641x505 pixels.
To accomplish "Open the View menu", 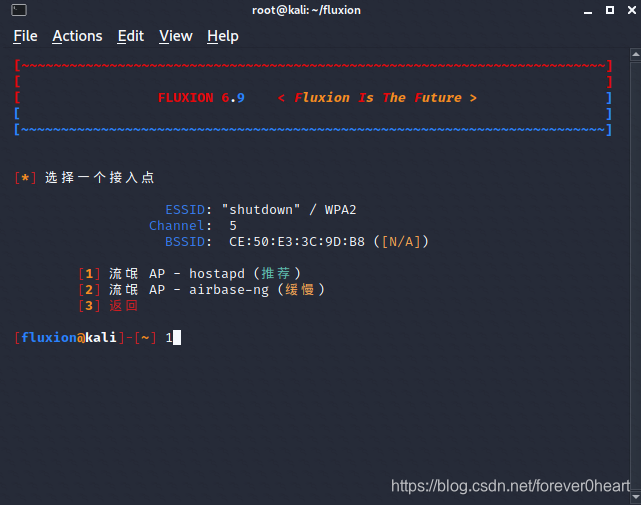I will pyautogui.click(x=176, y=36).
